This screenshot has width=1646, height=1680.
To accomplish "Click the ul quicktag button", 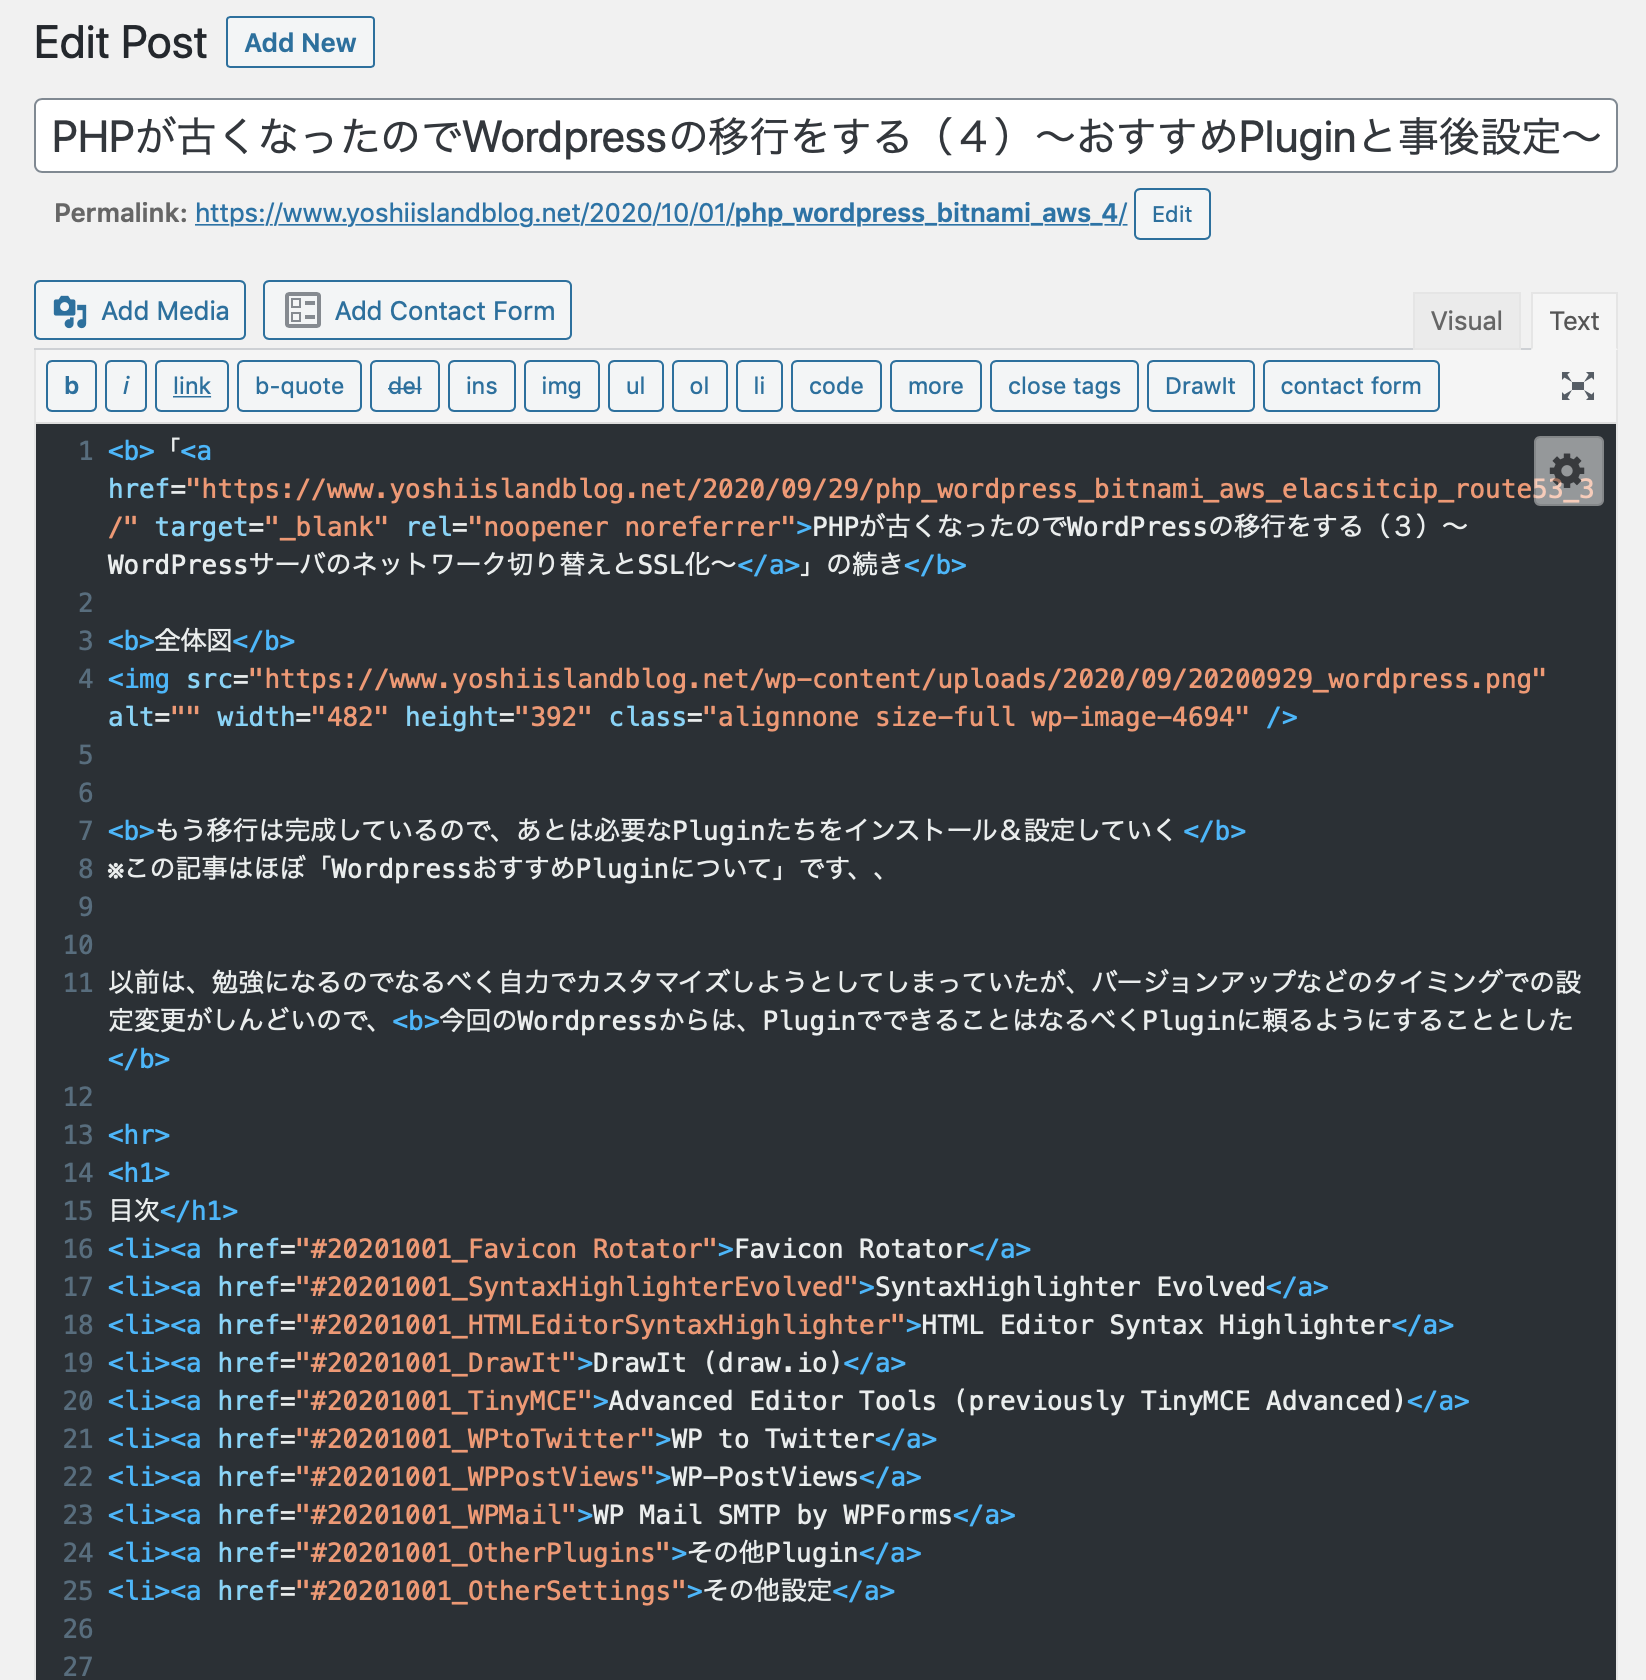I will coord(636,386).
